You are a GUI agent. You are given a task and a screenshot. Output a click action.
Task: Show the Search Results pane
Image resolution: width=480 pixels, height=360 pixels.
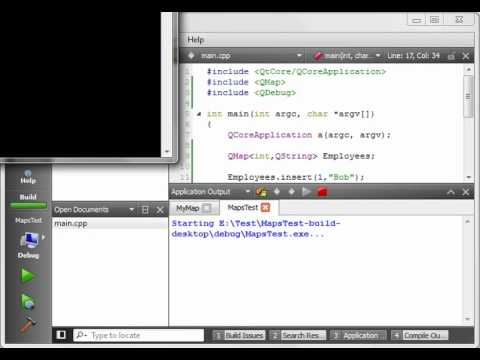point(298,335)
